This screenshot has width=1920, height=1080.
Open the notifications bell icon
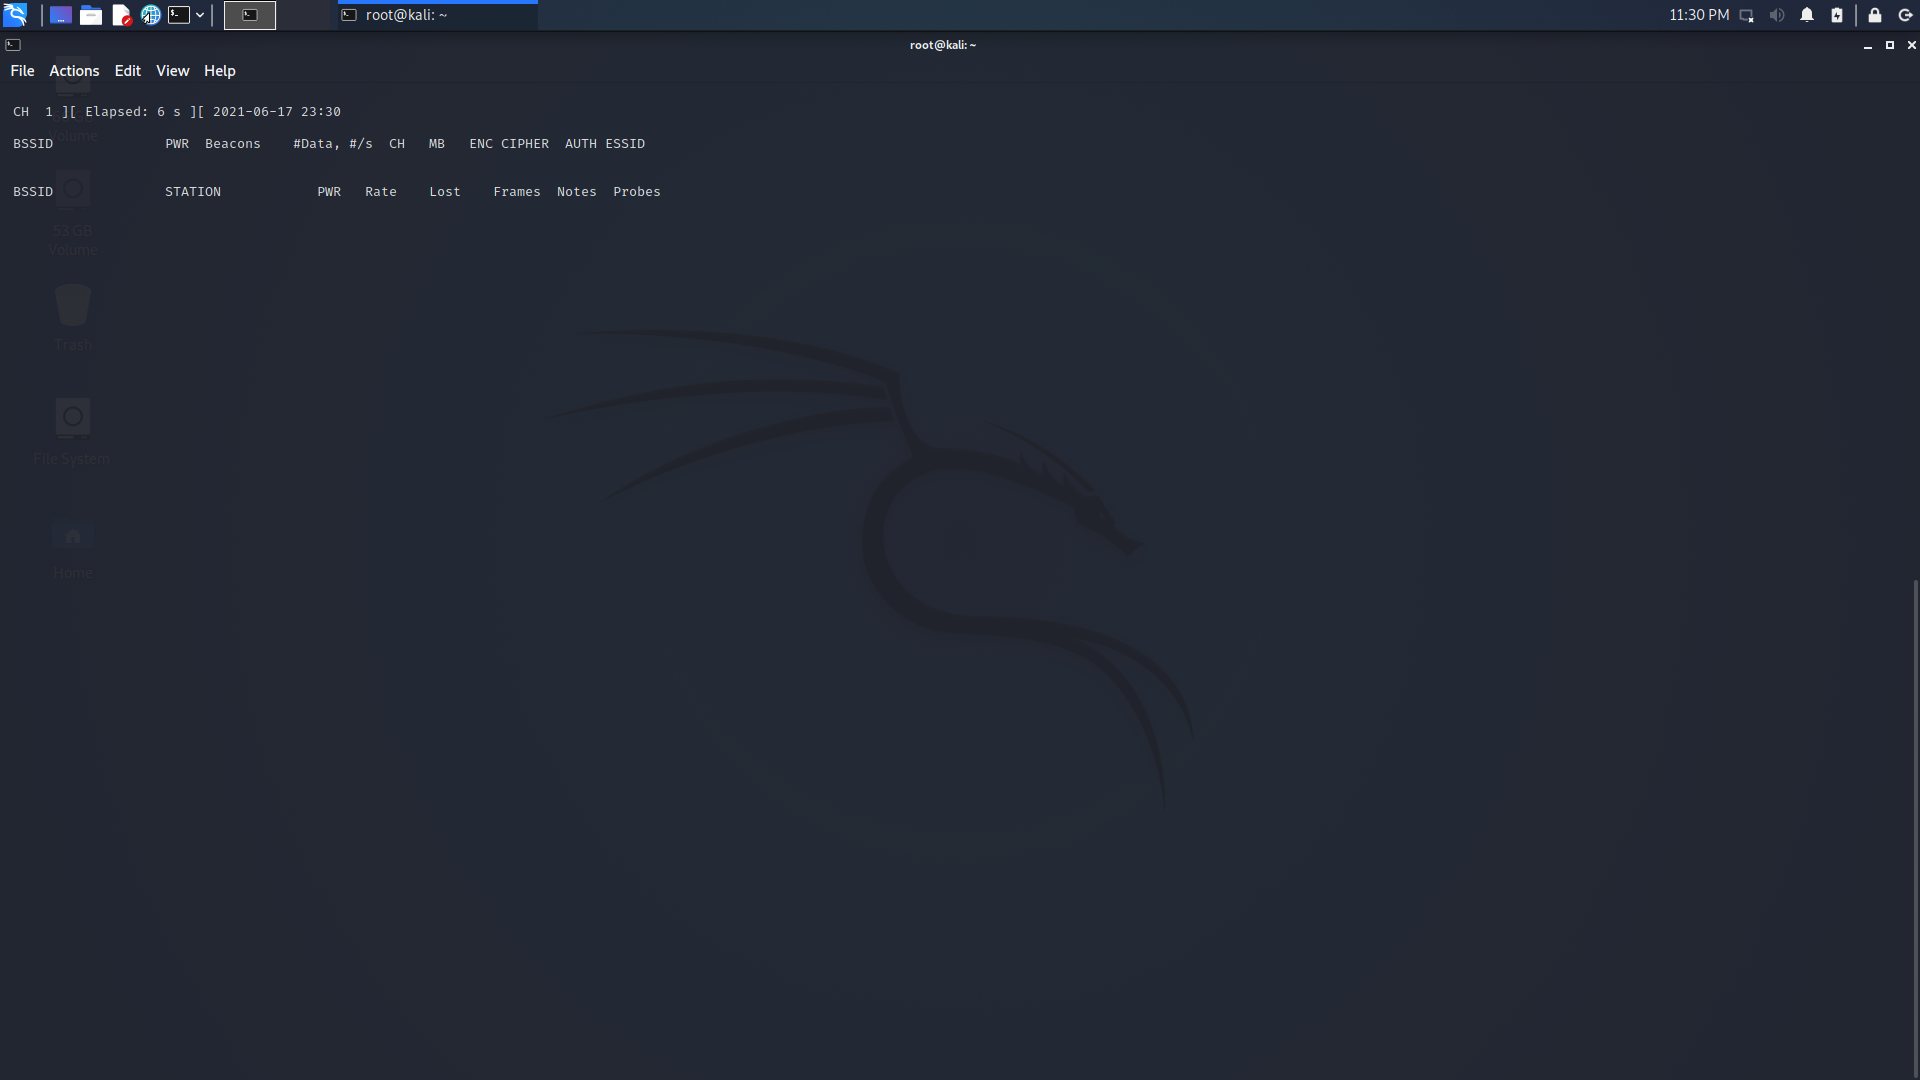click(1807, 15)
